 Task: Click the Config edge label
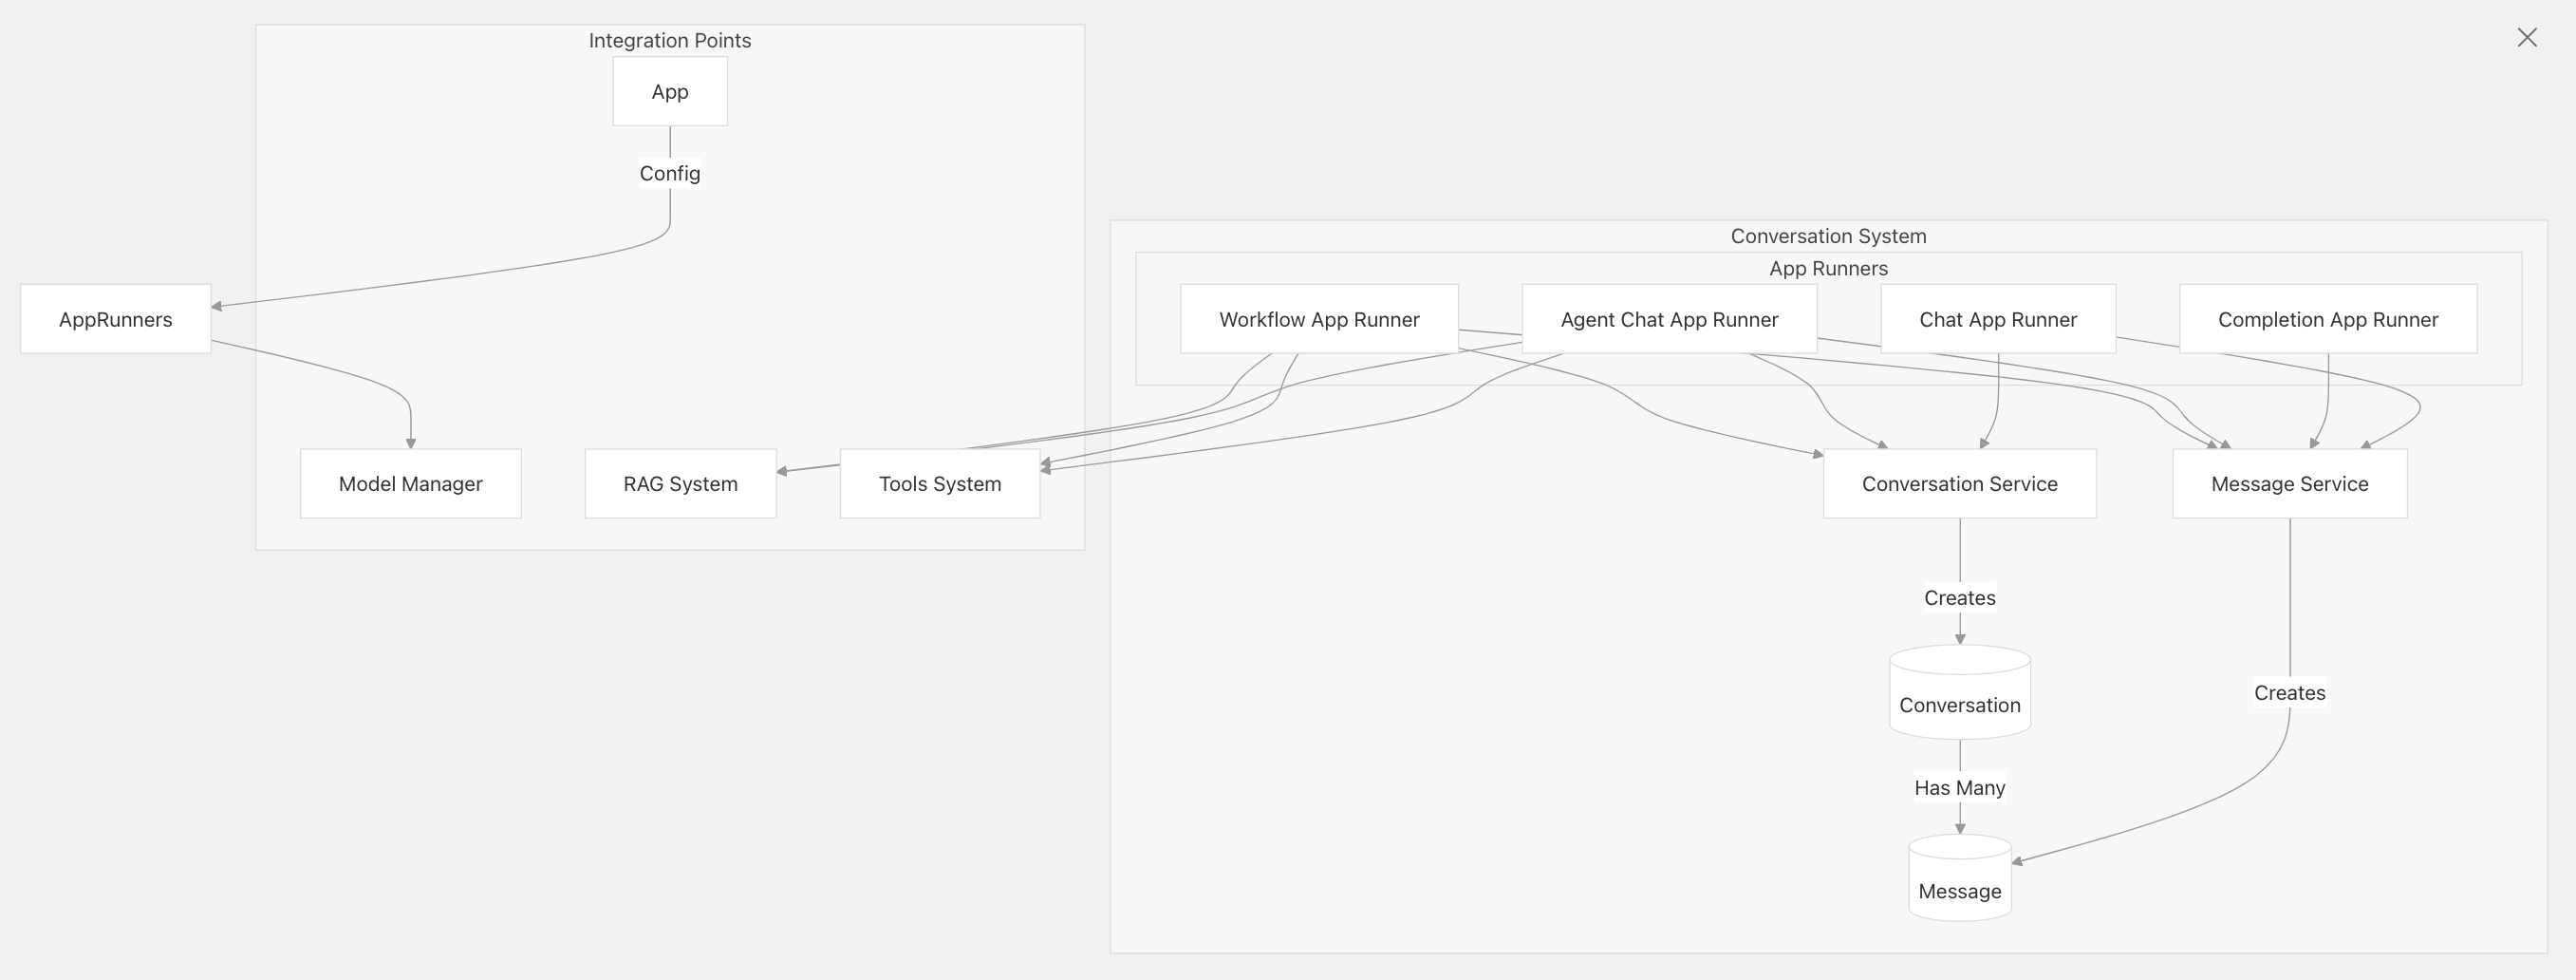pos(670,173)
